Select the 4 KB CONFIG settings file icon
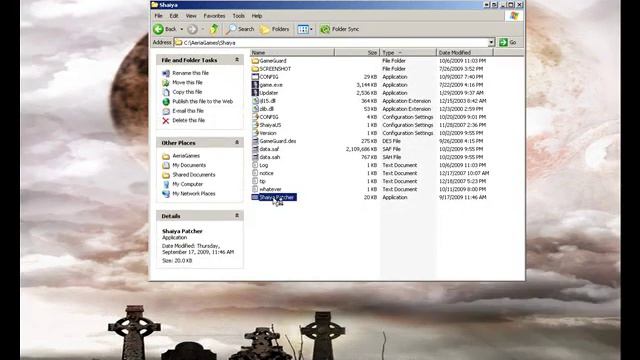Image resolution: width=640 pixels, height=360 pixels. tap(255, 117)
